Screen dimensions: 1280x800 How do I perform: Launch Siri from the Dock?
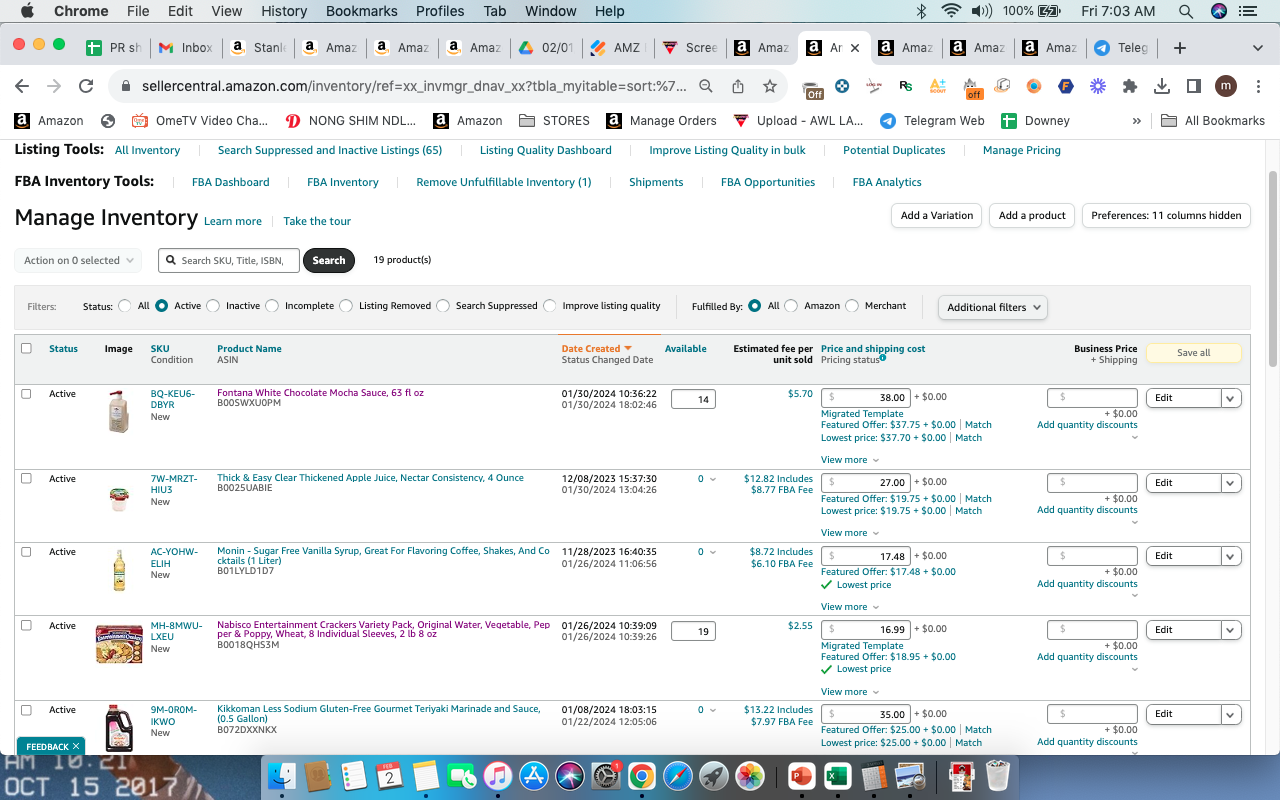pos(569,776)
